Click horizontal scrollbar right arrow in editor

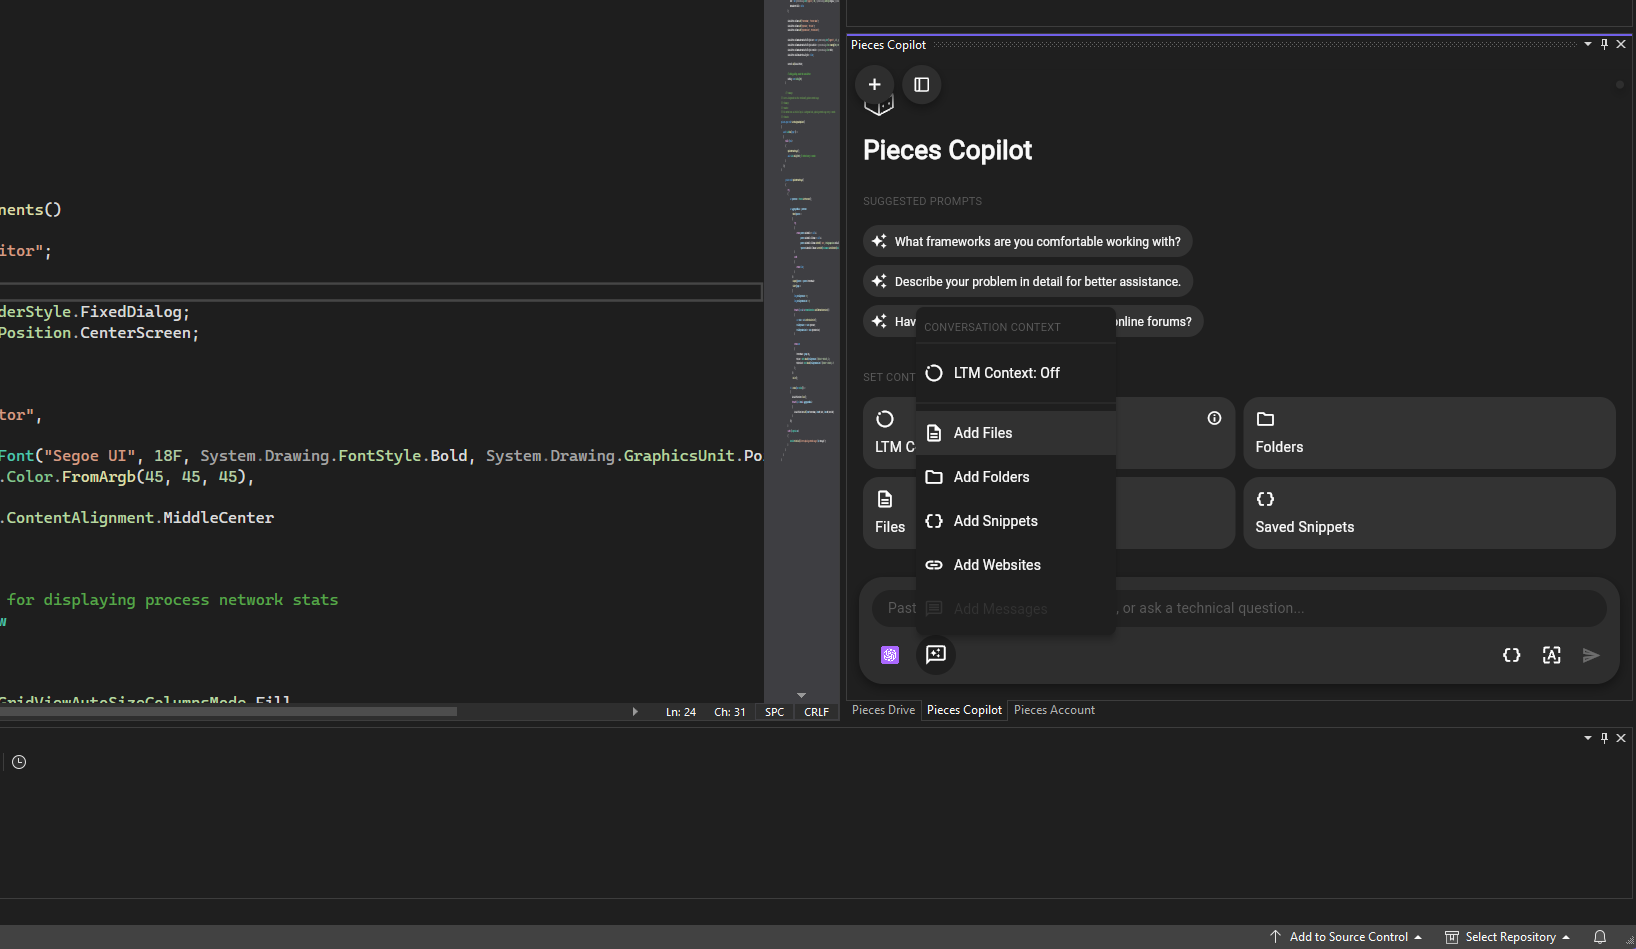(635, 712)
